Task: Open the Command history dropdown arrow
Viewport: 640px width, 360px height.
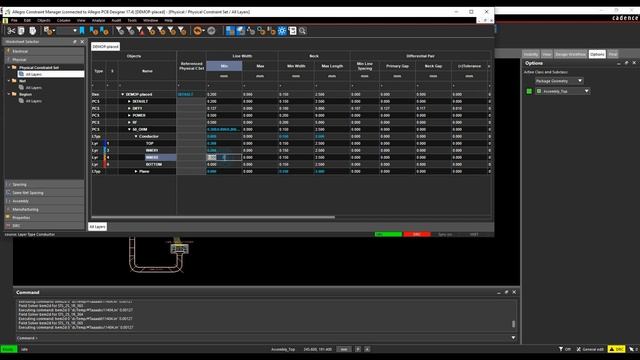Action: (513, 338)
